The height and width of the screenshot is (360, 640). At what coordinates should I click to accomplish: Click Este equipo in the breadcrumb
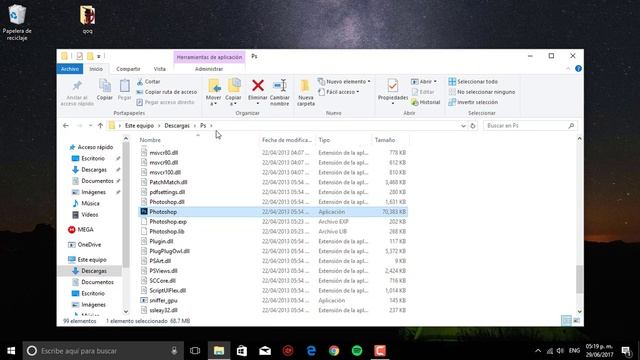pyautogui.click(x=140, y=126)
